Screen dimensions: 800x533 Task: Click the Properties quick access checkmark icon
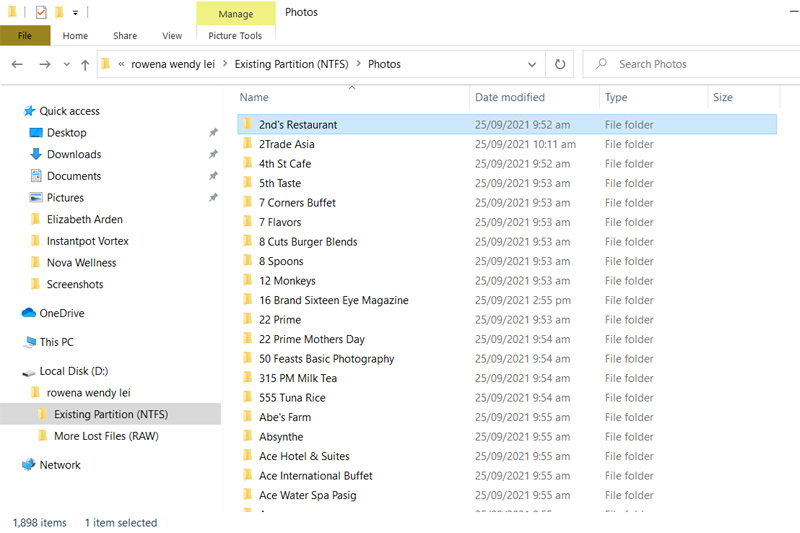pyautogui.click(x=41, y=12)
